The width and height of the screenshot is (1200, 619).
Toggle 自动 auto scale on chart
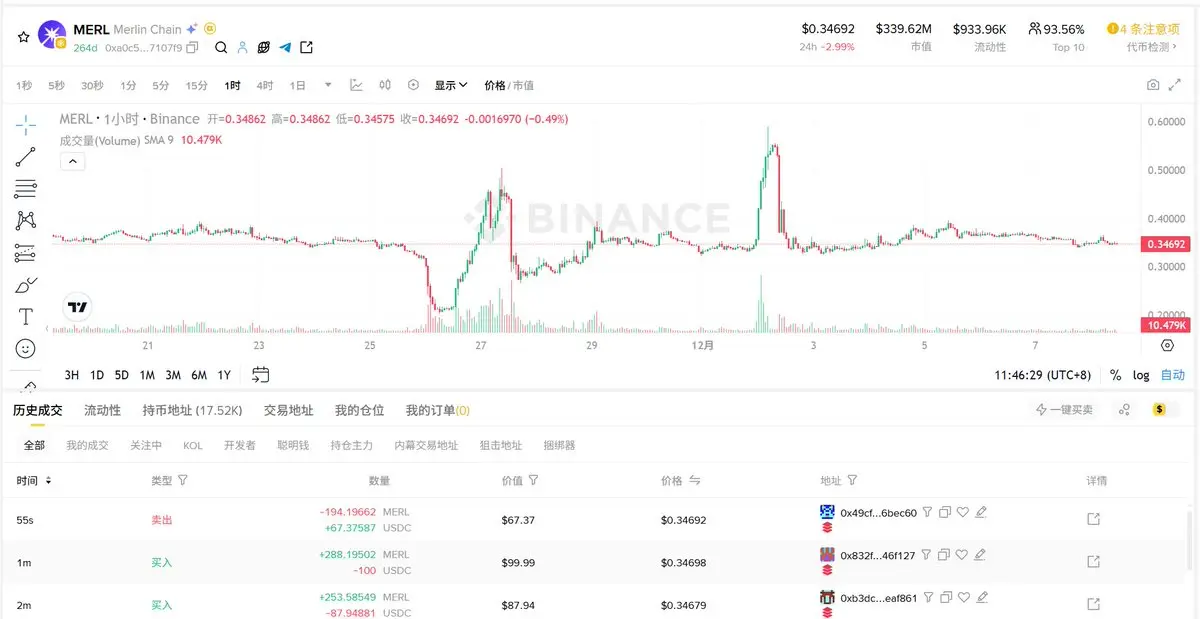click(1172, 375)
